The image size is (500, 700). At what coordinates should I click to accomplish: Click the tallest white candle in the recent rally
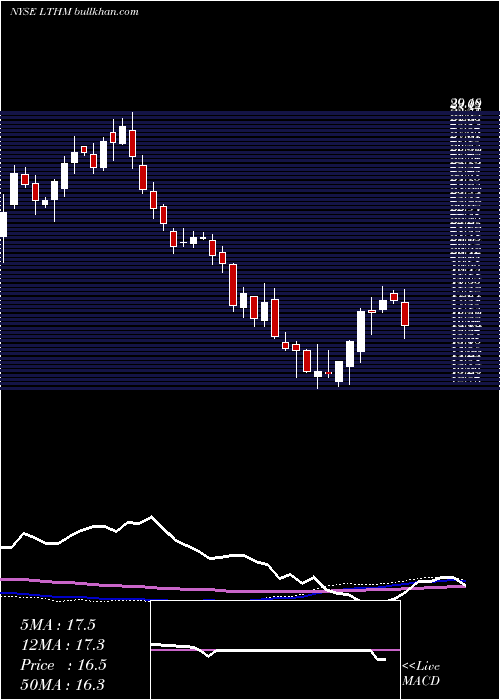pyautogui.click(x=361, y=331)
